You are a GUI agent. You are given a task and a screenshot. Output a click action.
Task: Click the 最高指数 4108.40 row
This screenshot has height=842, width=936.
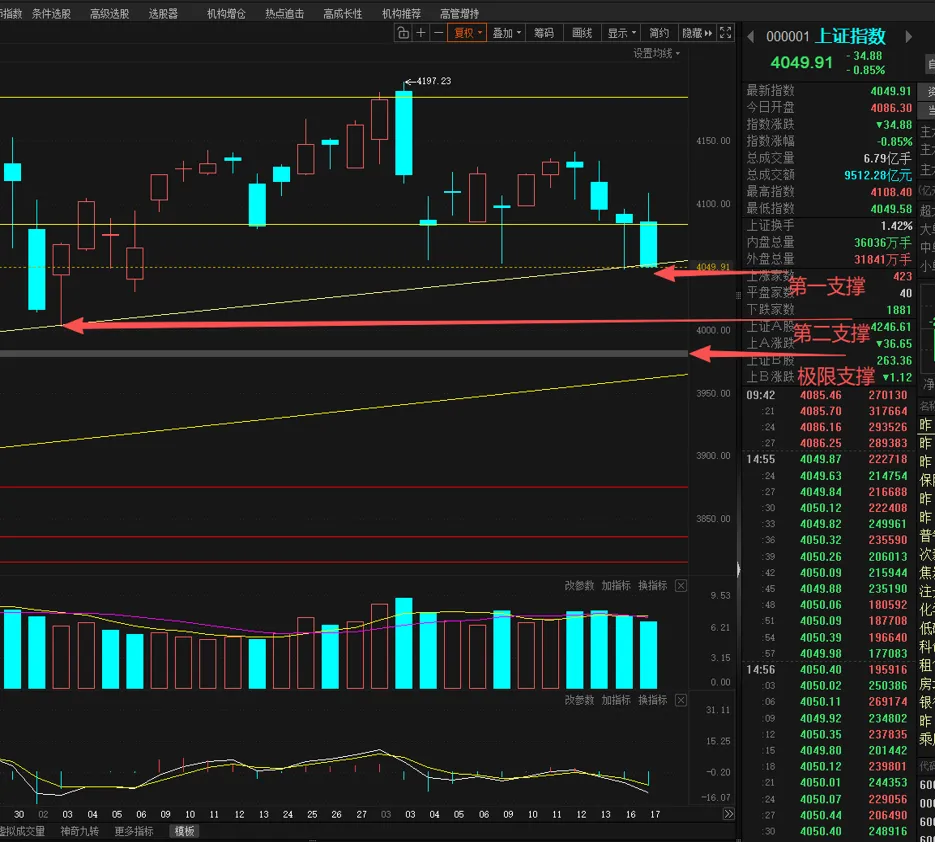pyautogui.click(x=829, y=192)
